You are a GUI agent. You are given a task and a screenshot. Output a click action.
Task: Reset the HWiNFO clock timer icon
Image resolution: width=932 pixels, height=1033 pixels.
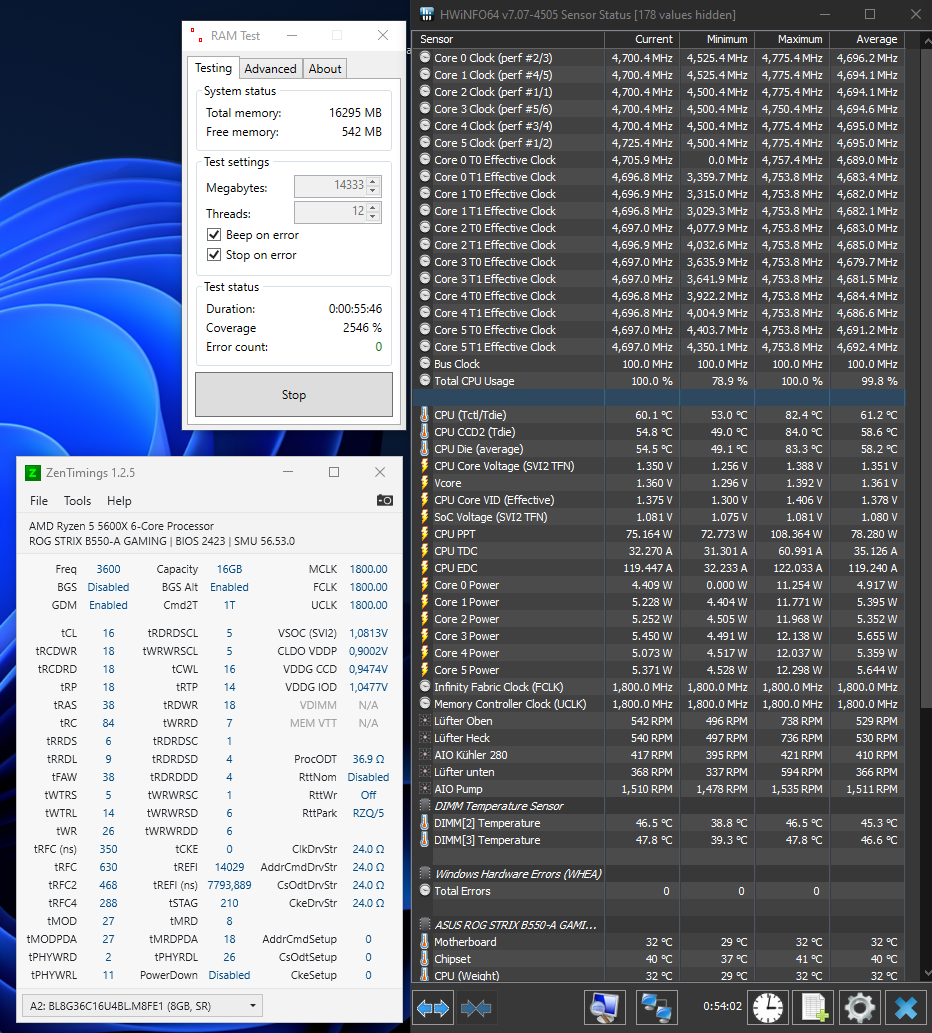pyautogui.click(x=768, y=1008)
